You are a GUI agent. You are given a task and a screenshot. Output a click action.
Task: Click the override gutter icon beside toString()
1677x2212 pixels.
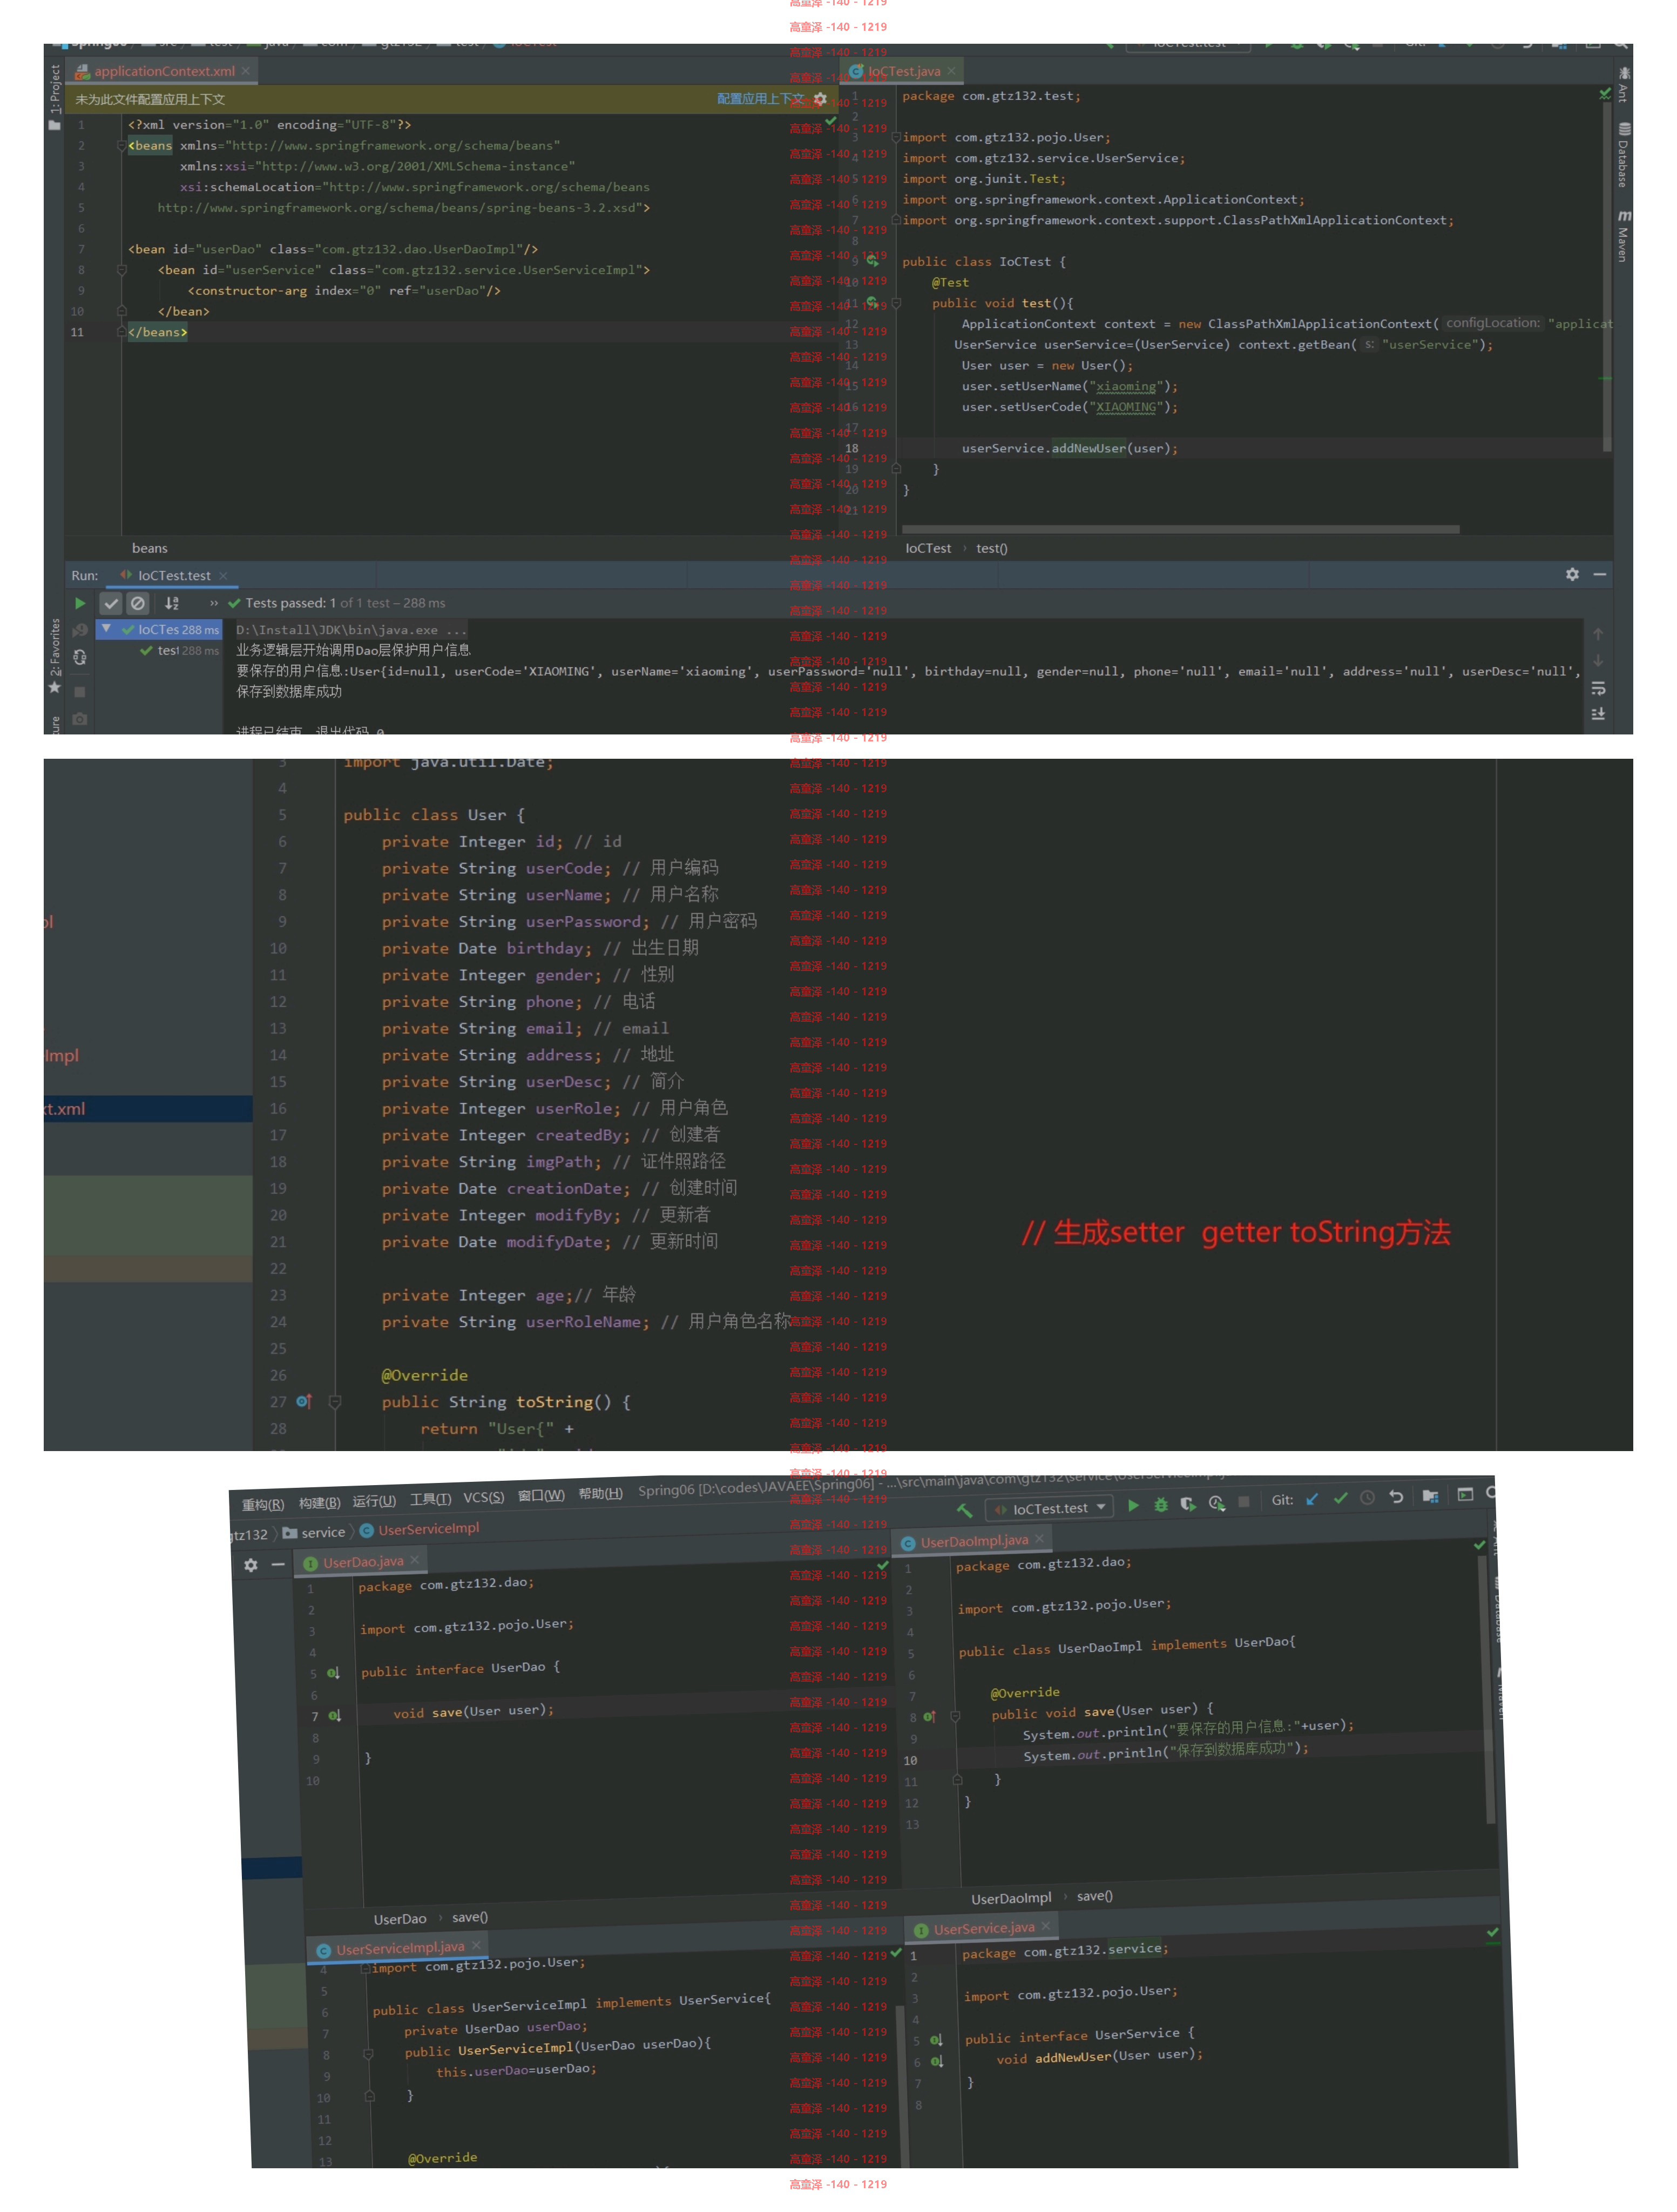click(x=304, y=1401)
